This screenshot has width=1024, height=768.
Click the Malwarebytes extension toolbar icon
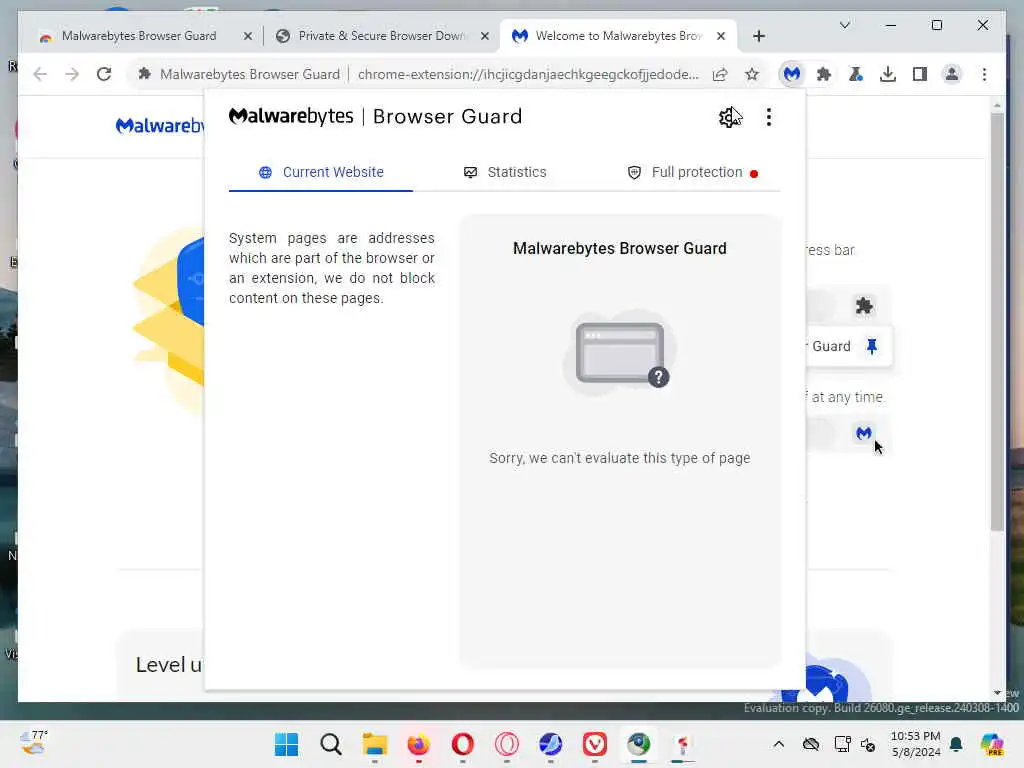click(x=792, y=74)
